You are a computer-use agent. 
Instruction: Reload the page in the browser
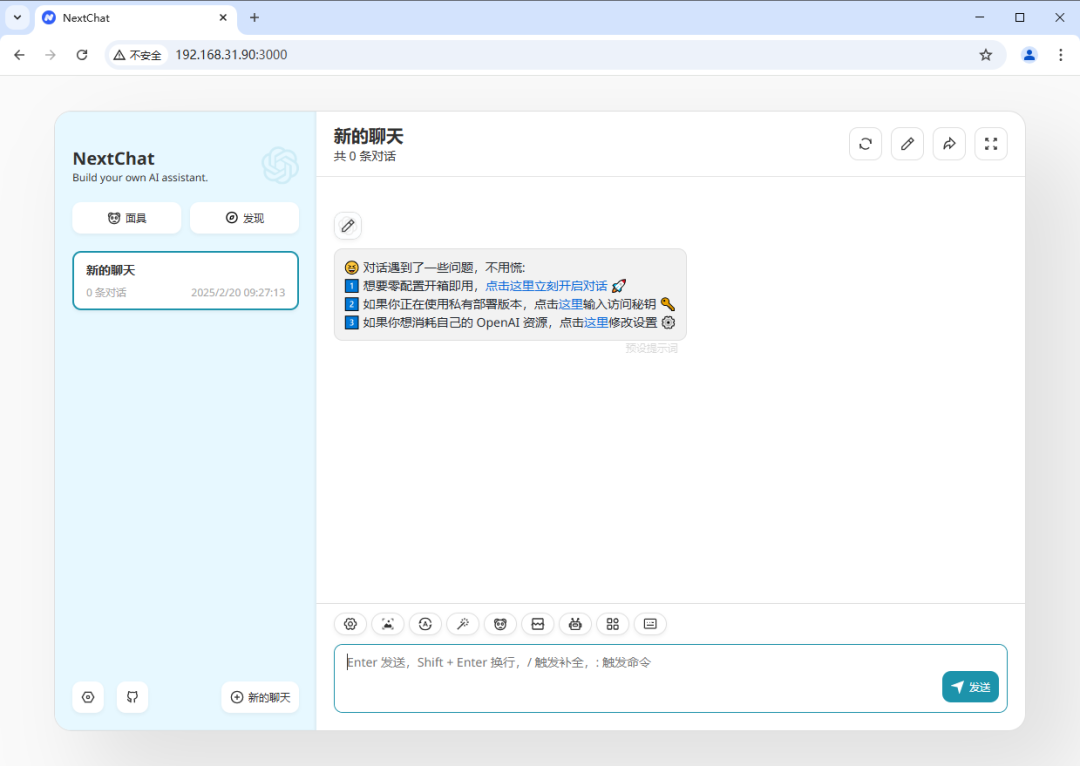[82, 55]
